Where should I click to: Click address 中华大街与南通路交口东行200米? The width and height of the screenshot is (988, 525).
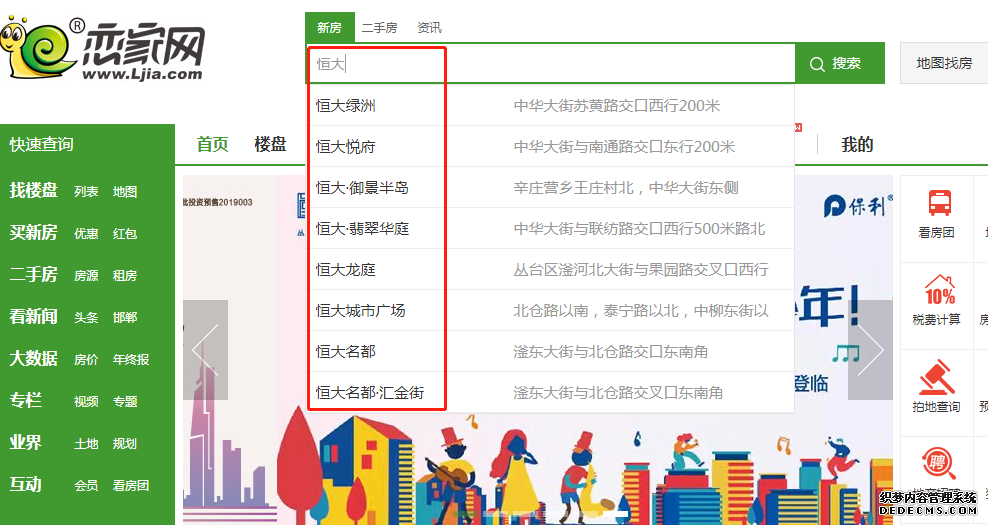(624, 147)
